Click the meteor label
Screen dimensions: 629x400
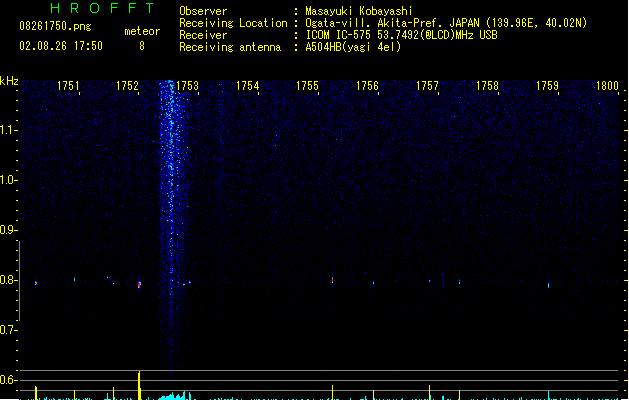pos(142,31)
